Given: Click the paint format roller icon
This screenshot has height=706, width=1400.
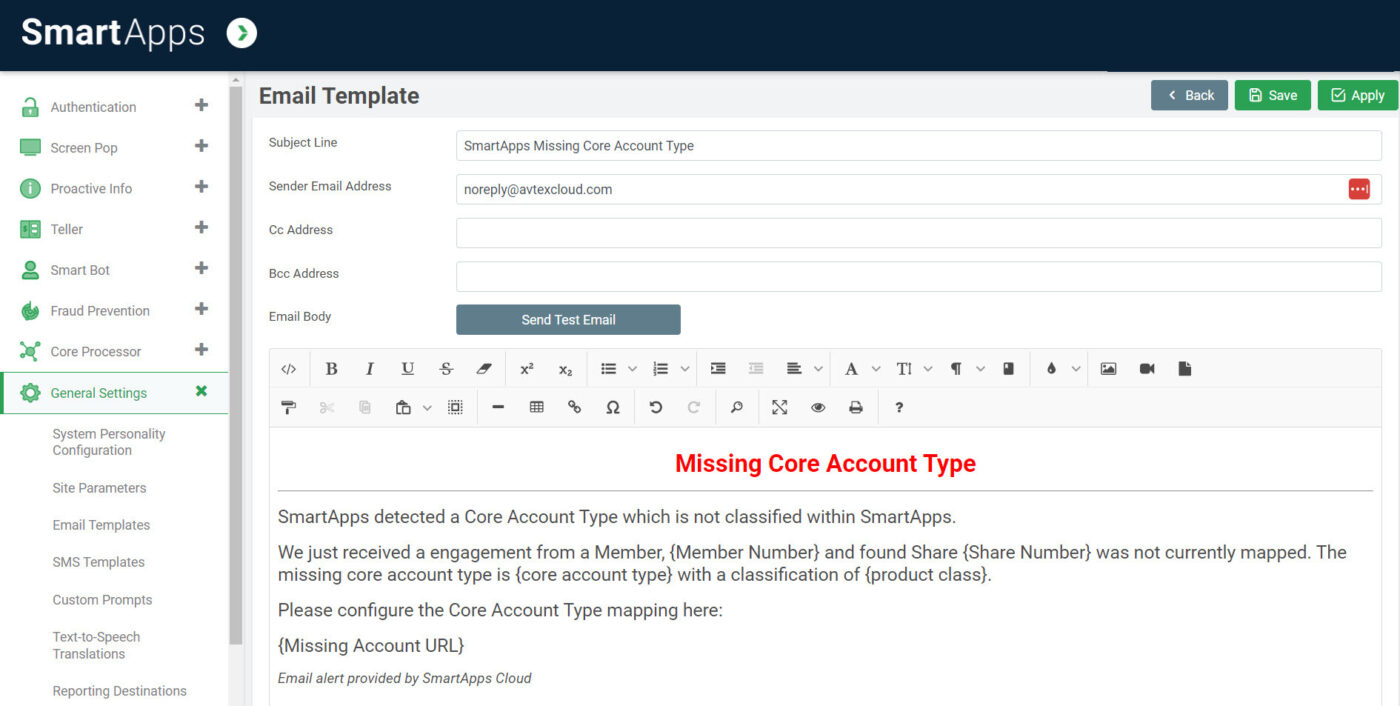Looking at the screenshot, I should point(288,407).
